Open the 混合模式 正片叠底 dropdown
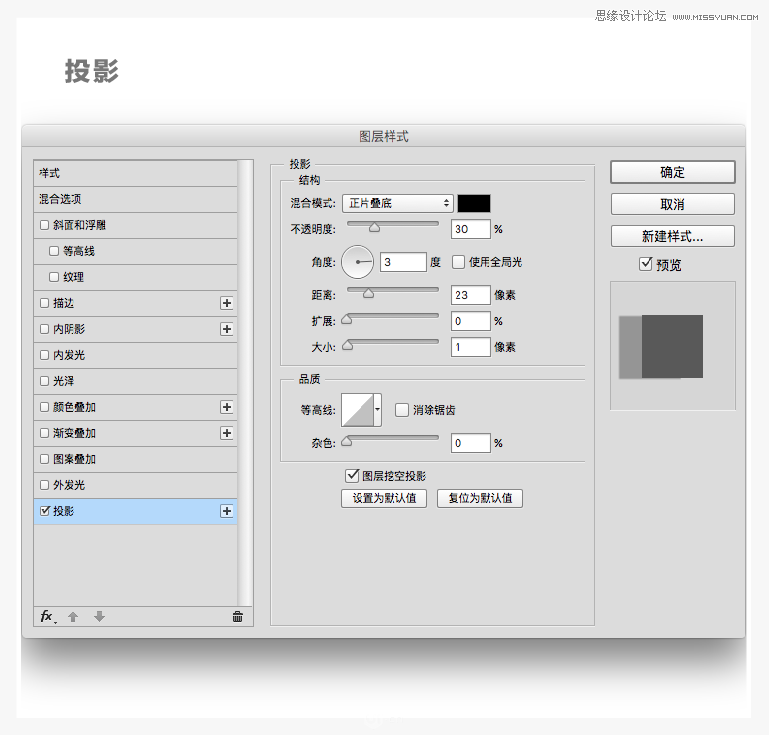The image size is (769, 735). 397,203
